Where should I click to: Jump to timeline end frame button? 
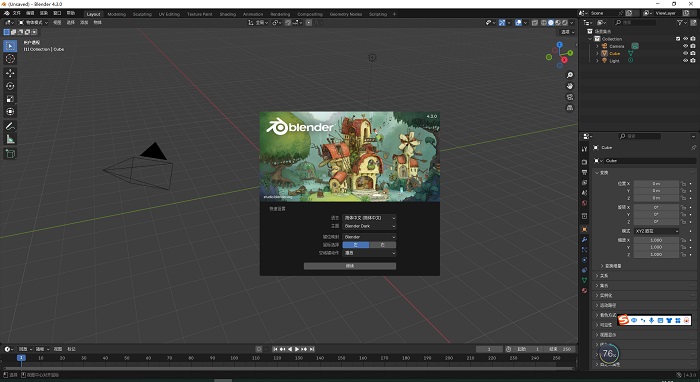[x=312, y=349]
